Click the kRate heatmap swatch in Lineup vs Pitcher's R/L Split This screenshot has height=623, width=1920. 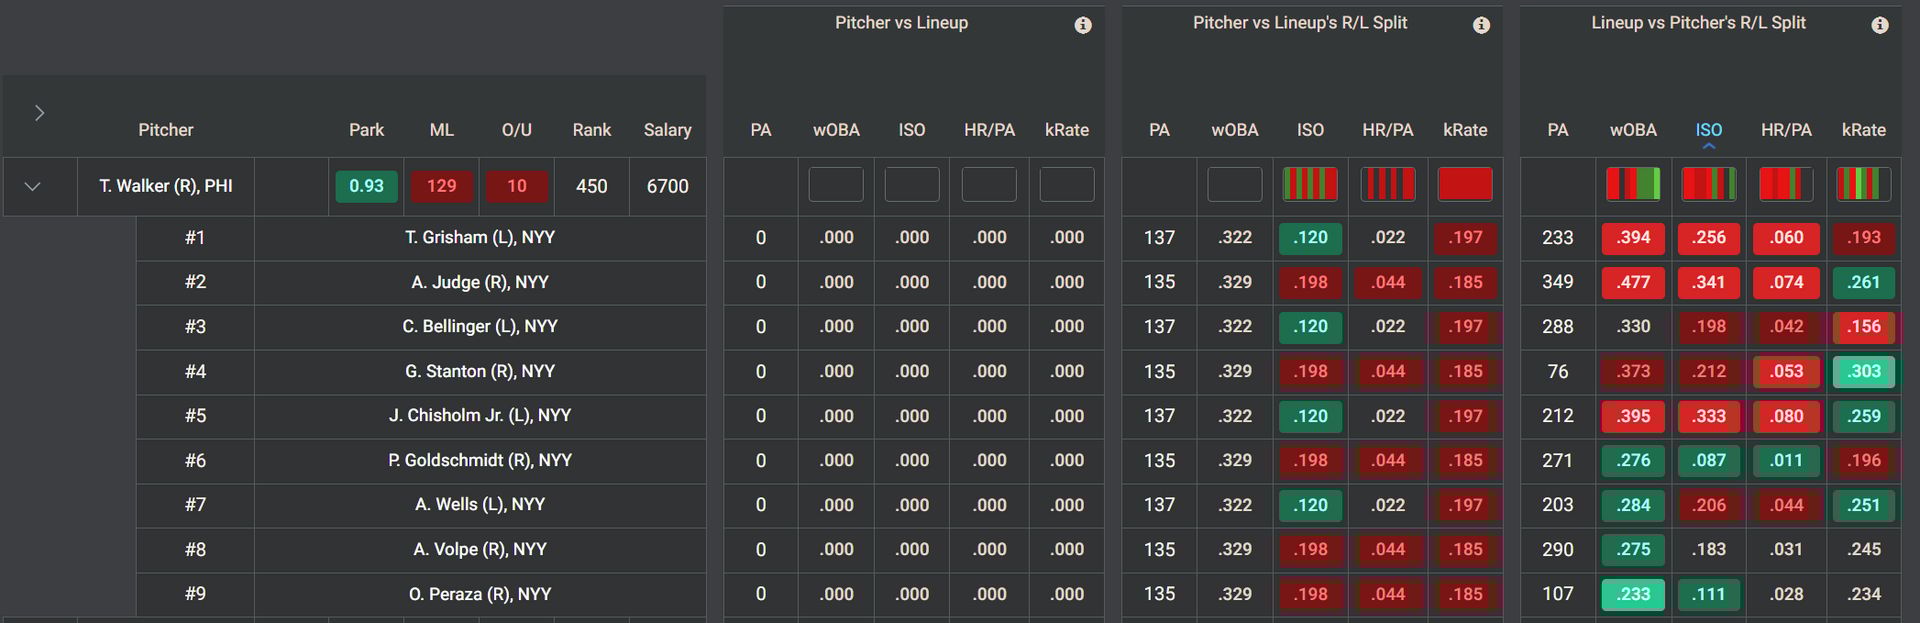(x=1864, y=185)
